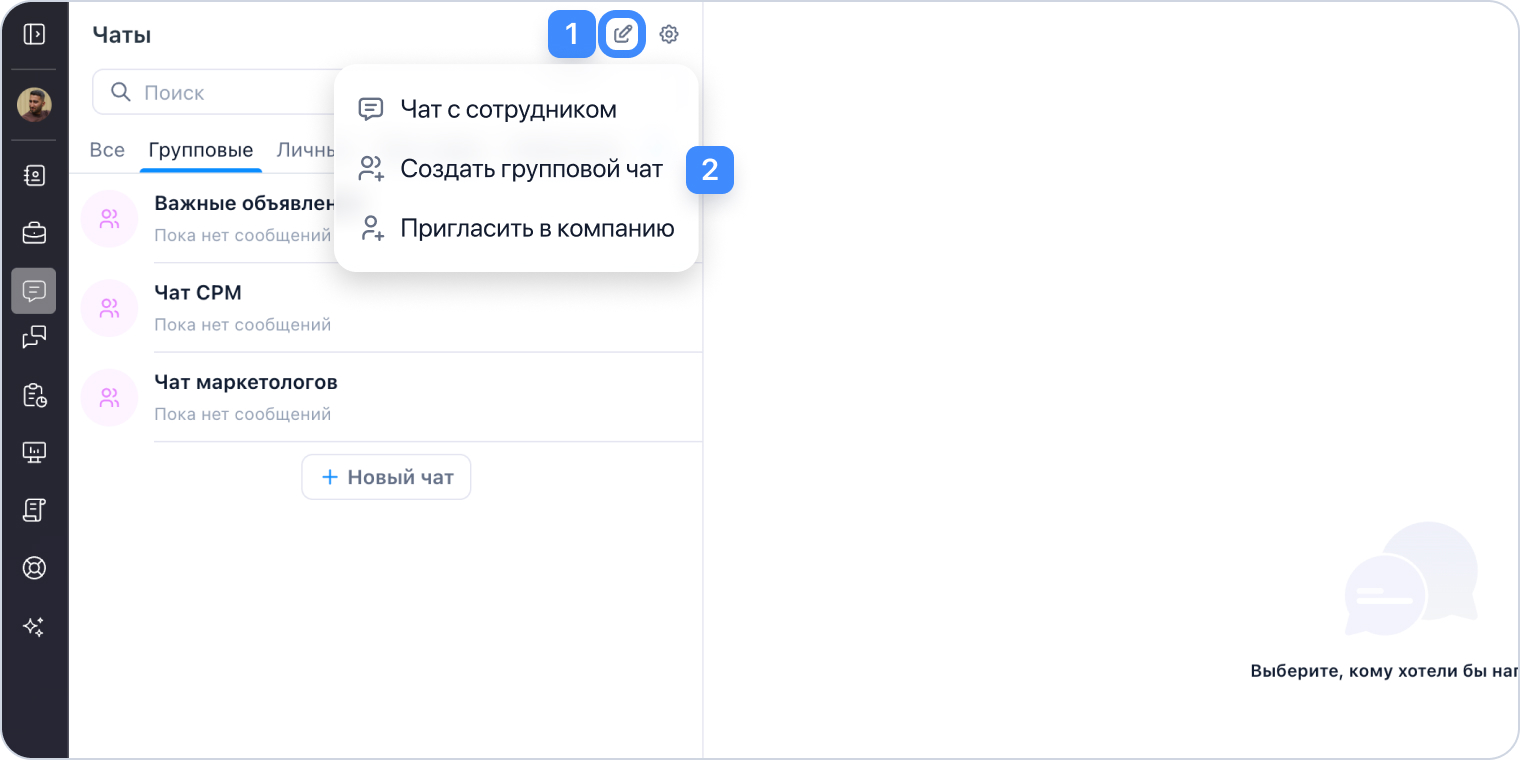Choose Чат с сотрудником menu item
Screen dimensions: 1520x760
click(x=508, y=109)
